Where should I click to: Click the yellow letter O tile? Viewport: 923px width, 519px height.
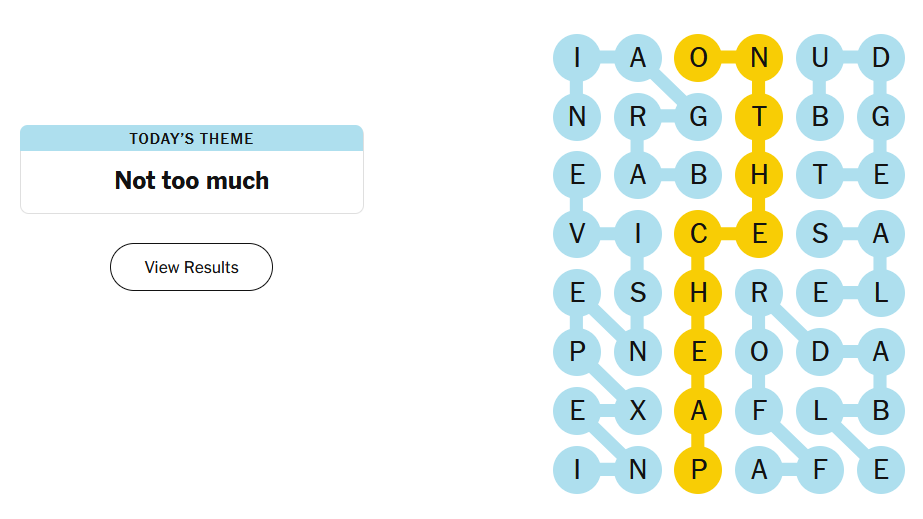[x=699, y=58]
